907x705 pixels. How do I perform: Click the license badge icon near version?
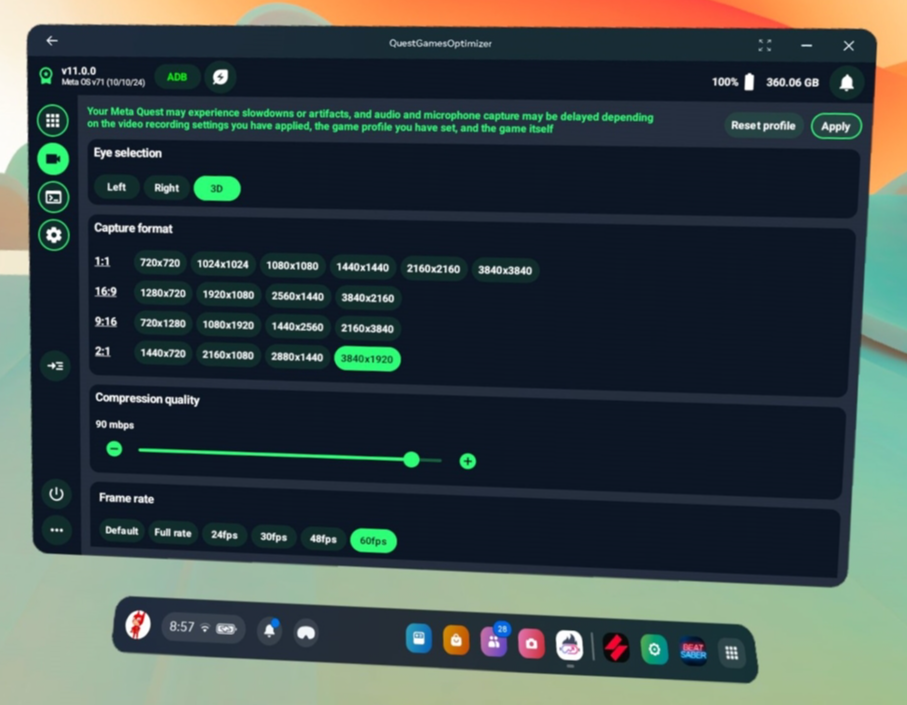pyautogui.click(x=46, y=76)
